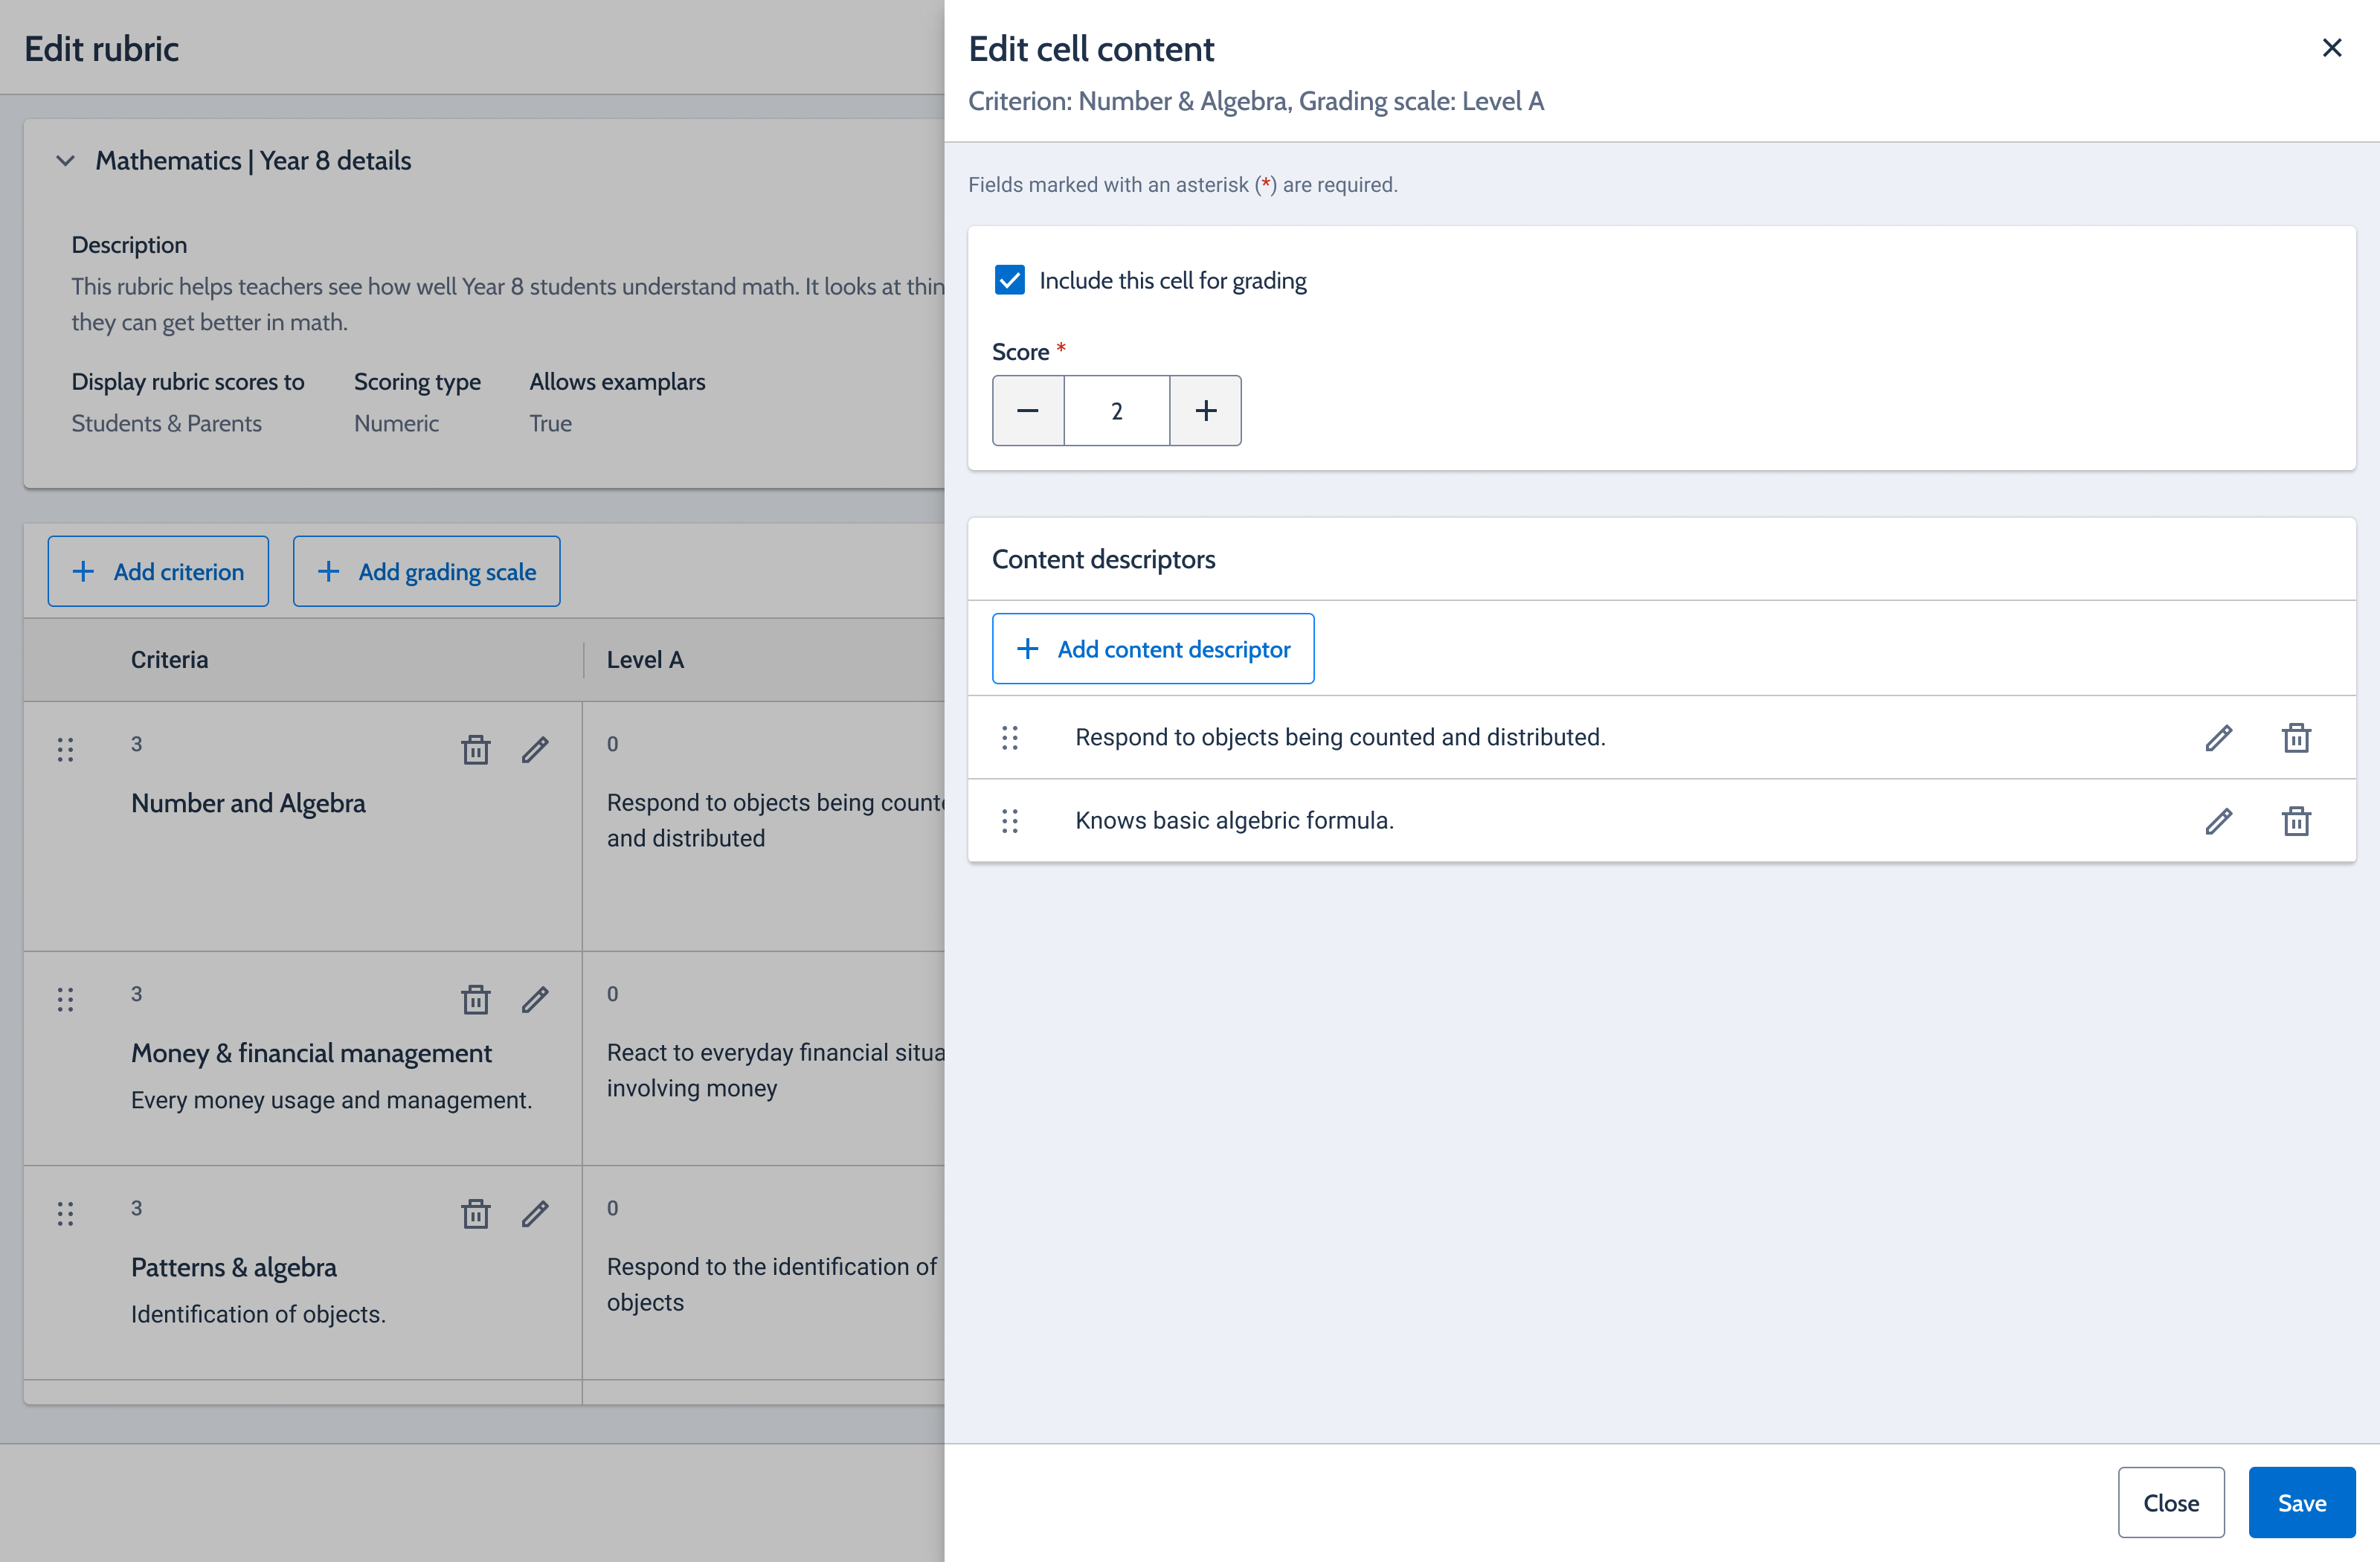
Task: Click the Score value input field
Action: pos(1117,410)
